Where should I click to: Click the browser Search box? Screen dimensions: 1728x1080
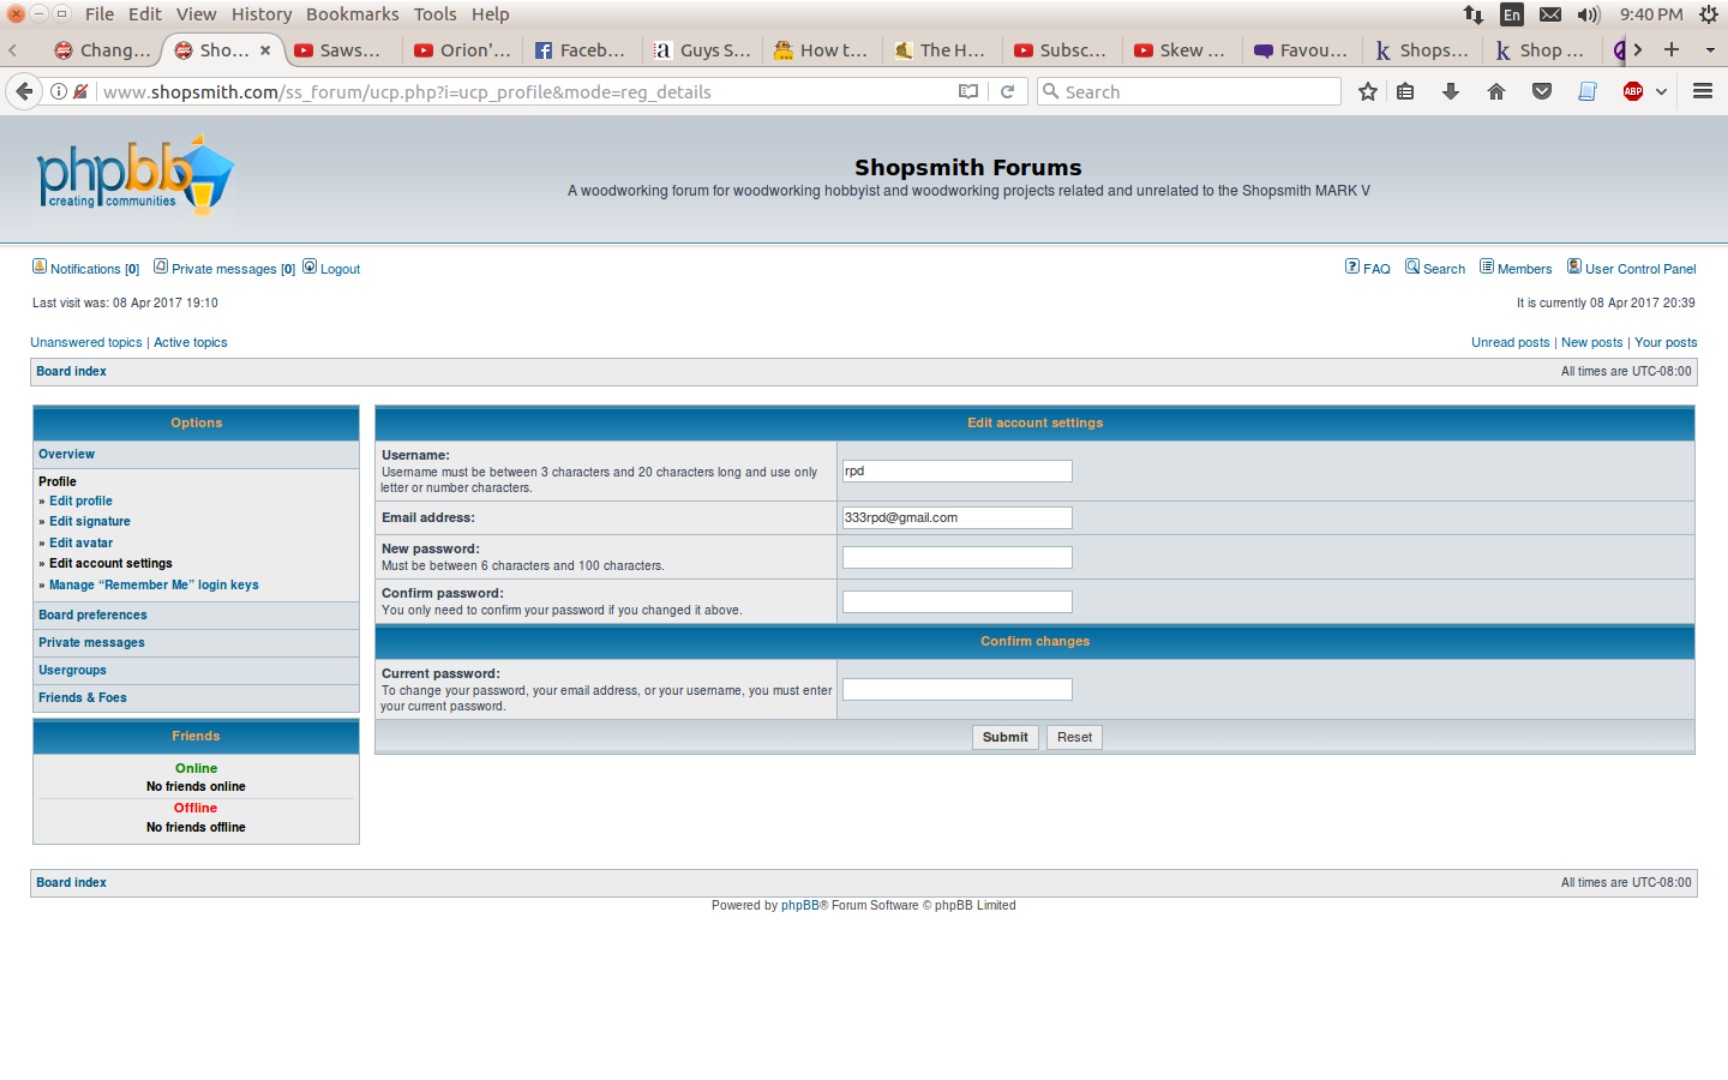tap(1189, 91)
